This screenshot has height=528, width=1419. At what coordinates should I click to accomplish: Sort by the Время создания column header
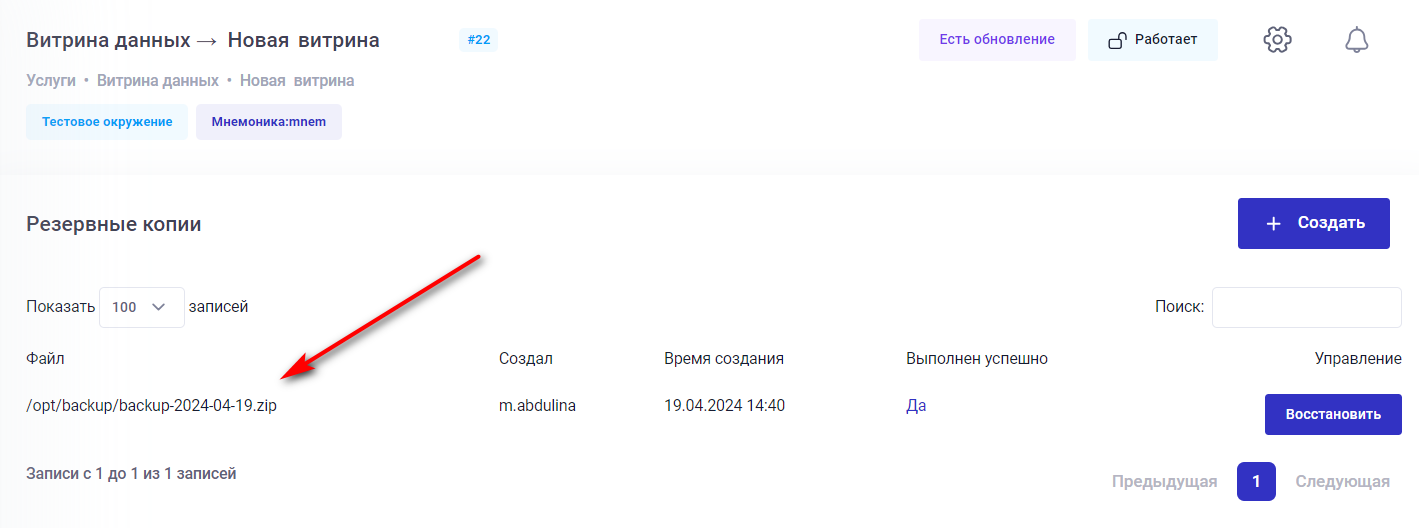[723, 359]
